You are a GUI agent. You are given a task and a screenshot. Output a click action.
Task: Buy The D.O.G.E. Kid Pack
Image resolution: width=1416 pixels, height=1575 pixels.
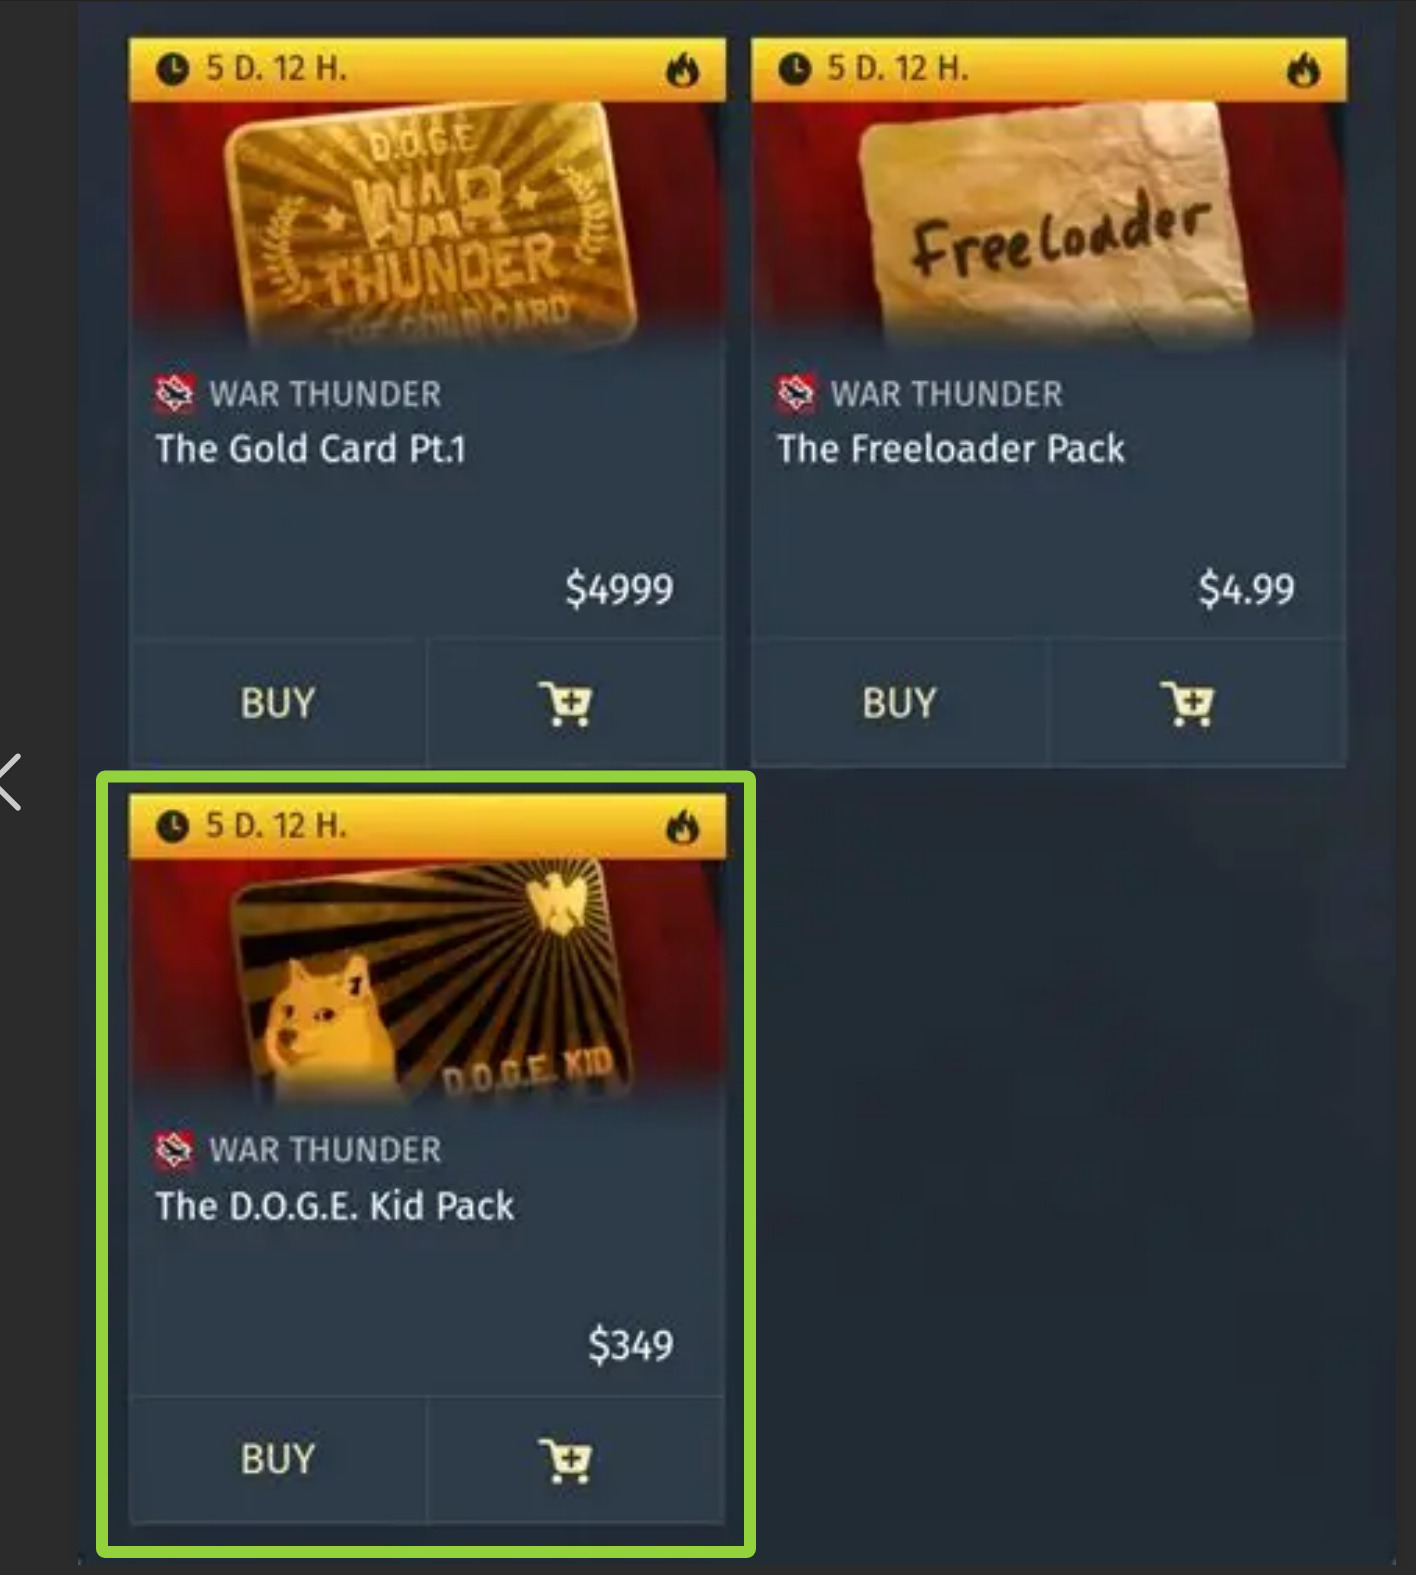pyautogui.click(x=278, y=1460)
